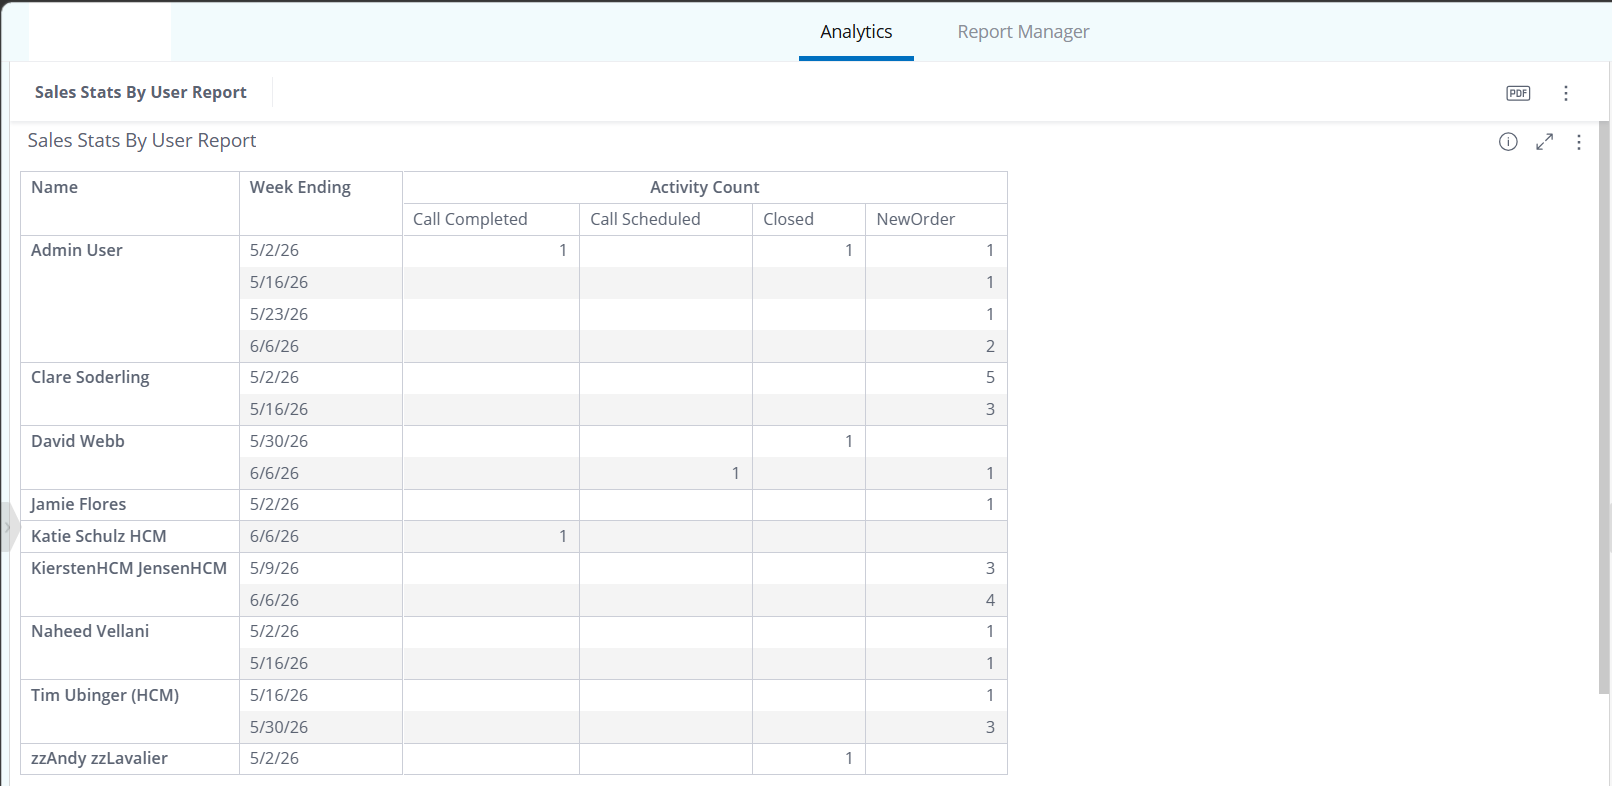Screen dimensions: 1612x786
Task: Select the Jamie Flores name cell
Action: pos(130,505)
